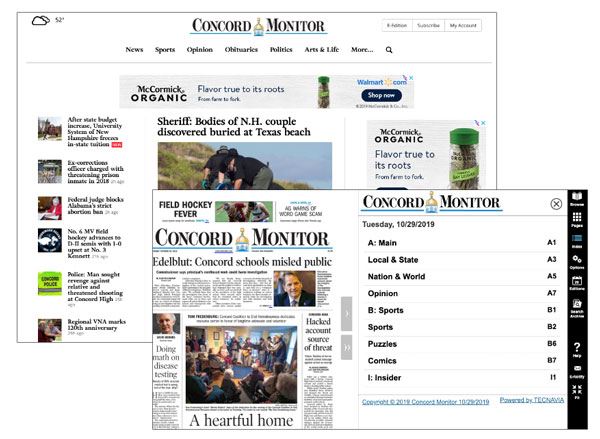The height and width of the screenshot is (439, 600).
Task: Close the McCormick sidebar ad
Action: (x=483, y=123)
